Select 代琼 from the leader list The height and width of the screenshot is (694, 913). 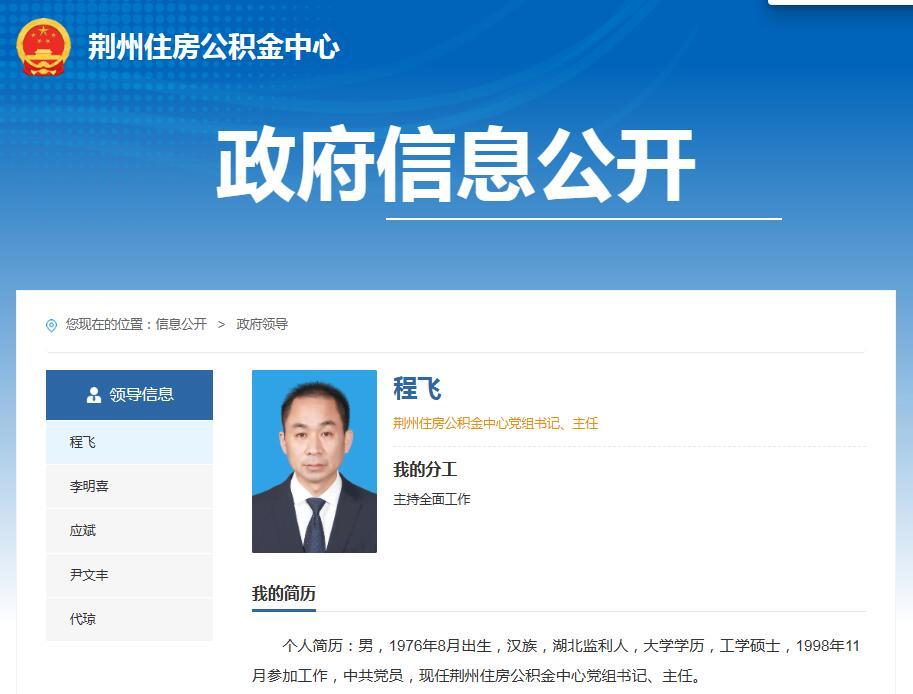83,619
